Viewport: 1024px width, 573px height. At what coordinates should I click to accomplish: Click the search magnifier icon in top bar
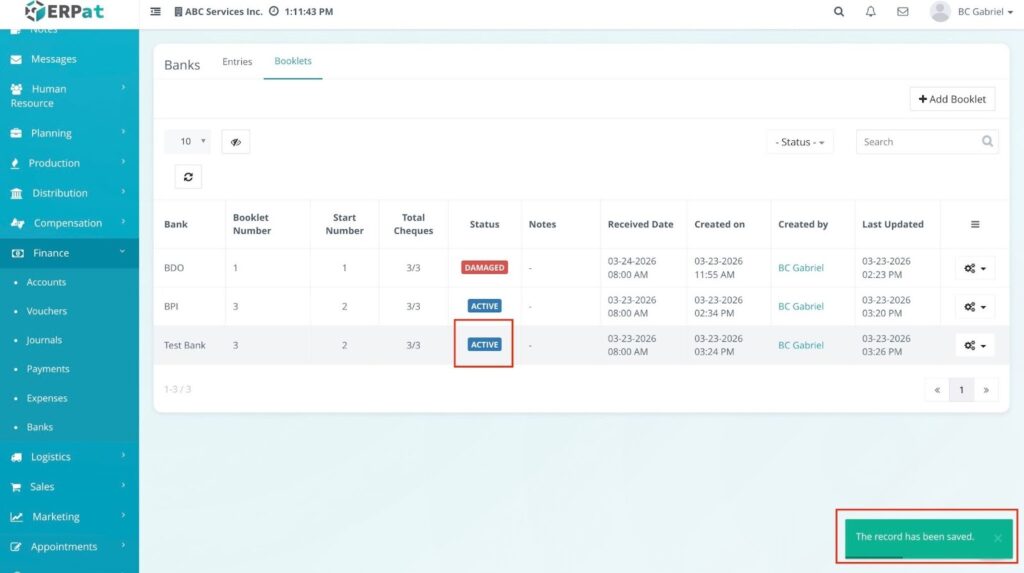(x=839, y=12)
